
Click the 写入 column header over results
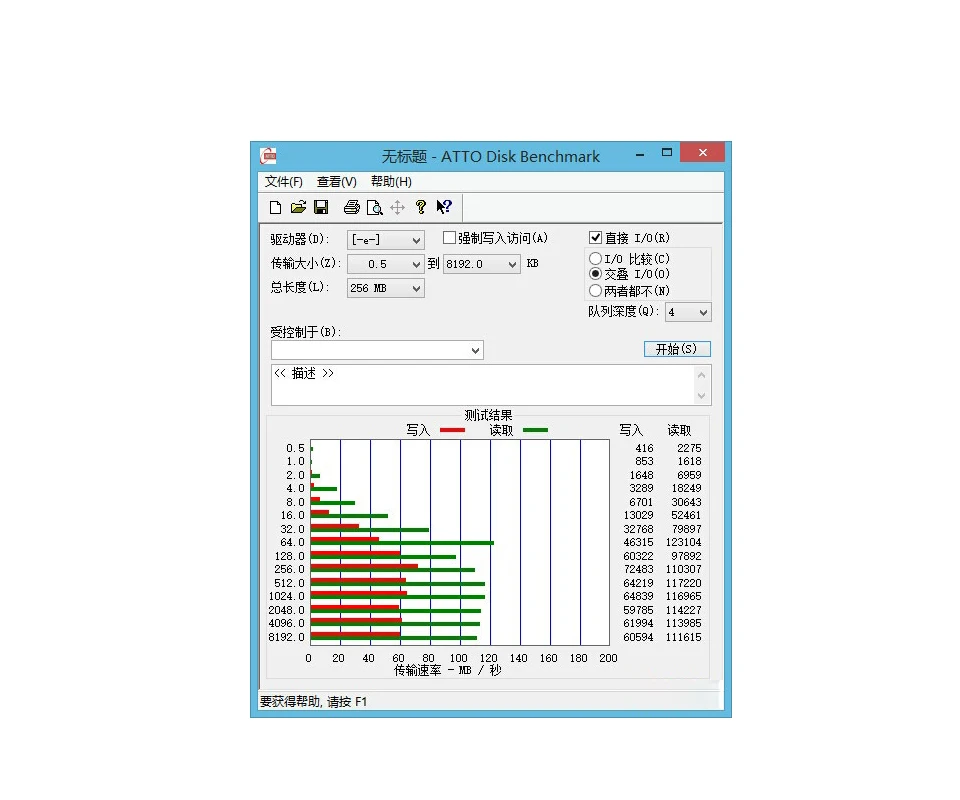point(631,430)
